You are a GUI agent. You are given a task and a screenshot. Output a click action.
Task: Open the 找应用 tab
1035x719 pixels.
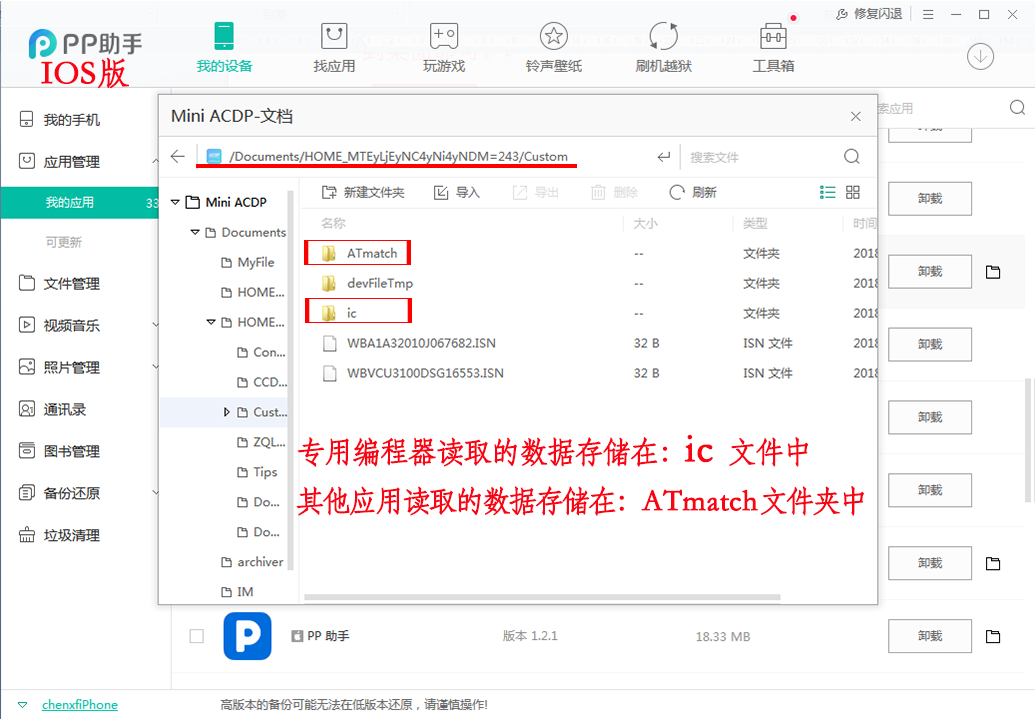(x=334, y=48)
